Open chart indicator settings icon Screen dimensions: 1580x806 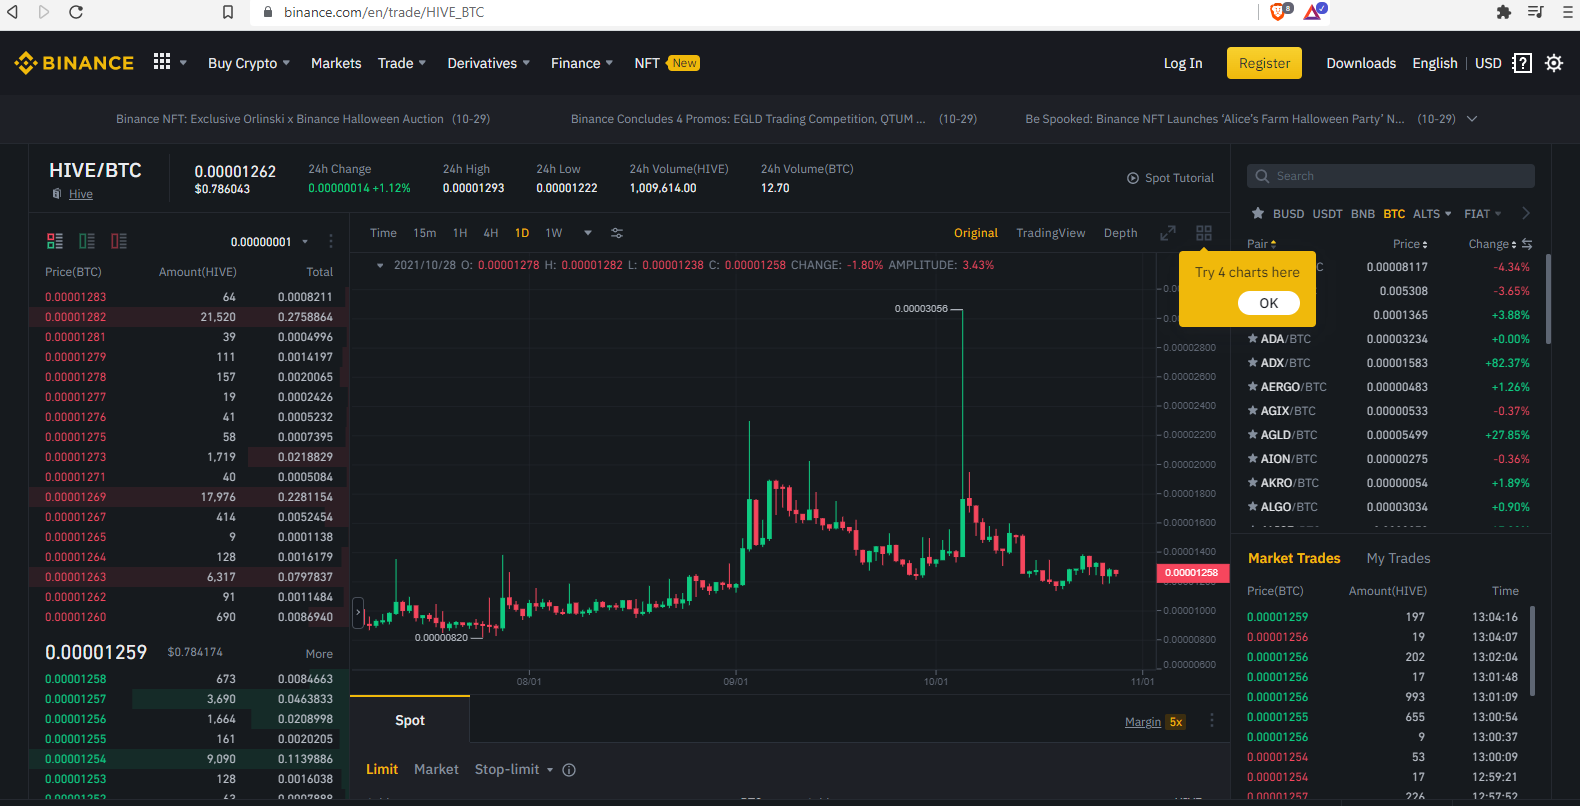click(617, 233)
